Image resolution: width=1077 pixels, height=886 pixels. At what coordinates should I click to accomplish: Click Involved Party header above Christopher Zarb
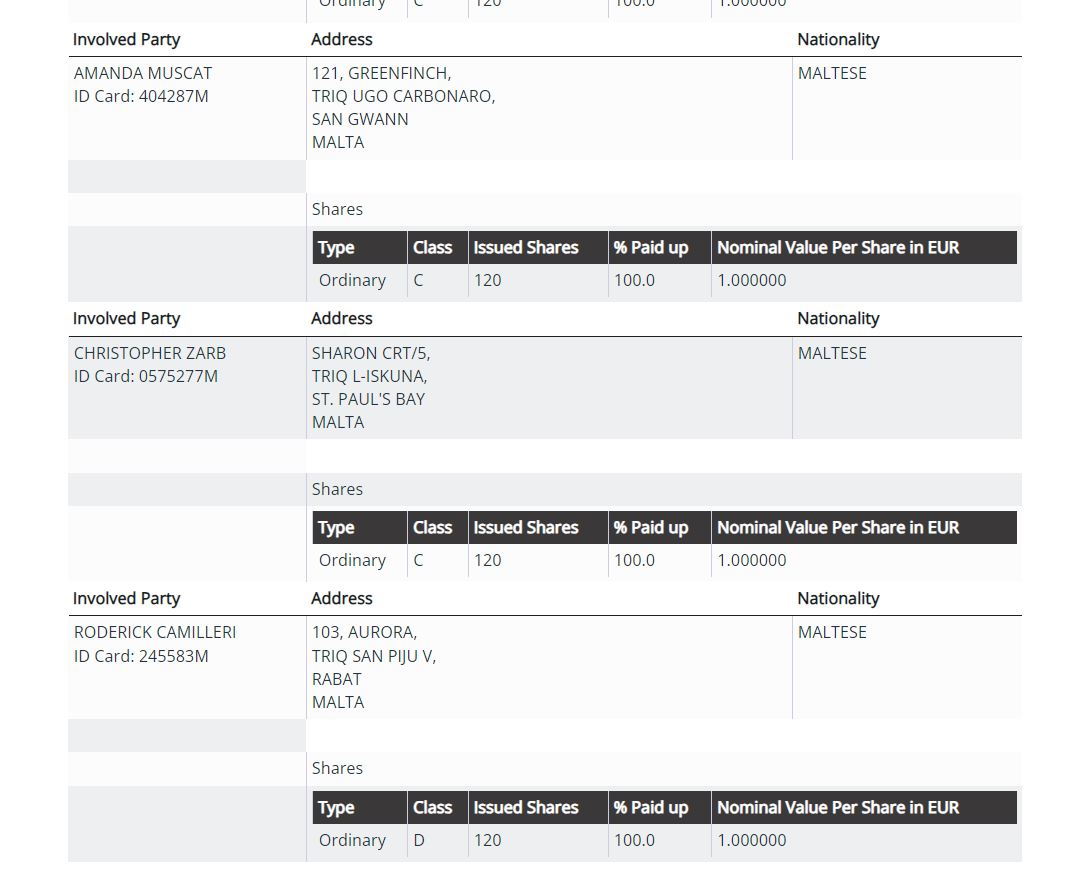126,318
